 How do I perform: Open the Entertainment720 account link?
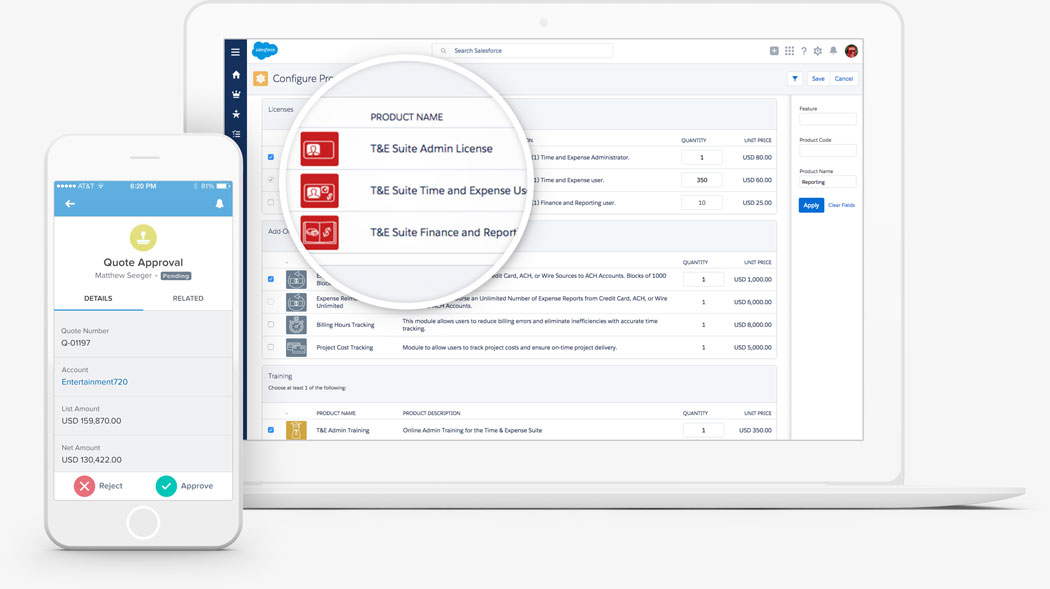point(94,382)
